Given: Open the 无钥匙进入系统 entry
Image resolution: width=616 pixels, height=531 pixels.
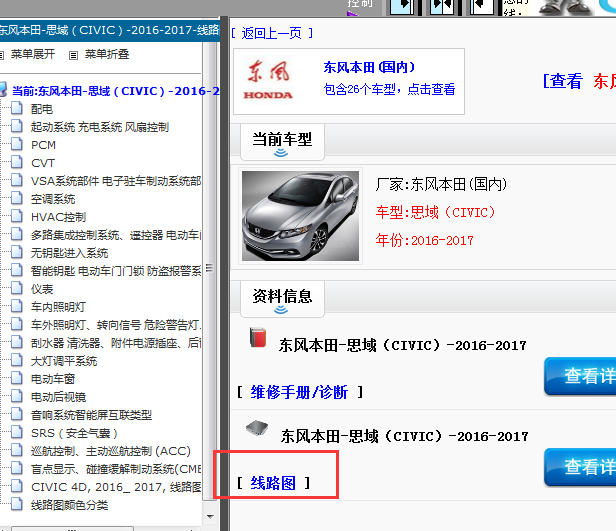Looking at the screenshot, I should [x=70, y=253].
